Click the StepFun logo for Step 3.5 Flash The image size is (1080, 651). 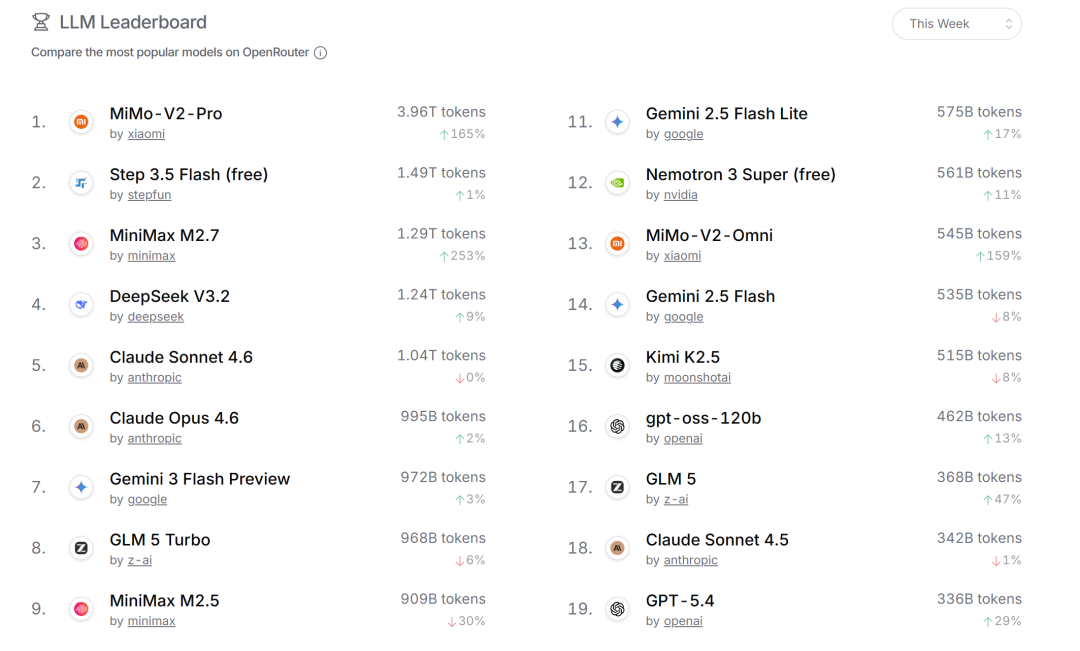(x=82, y=183)
